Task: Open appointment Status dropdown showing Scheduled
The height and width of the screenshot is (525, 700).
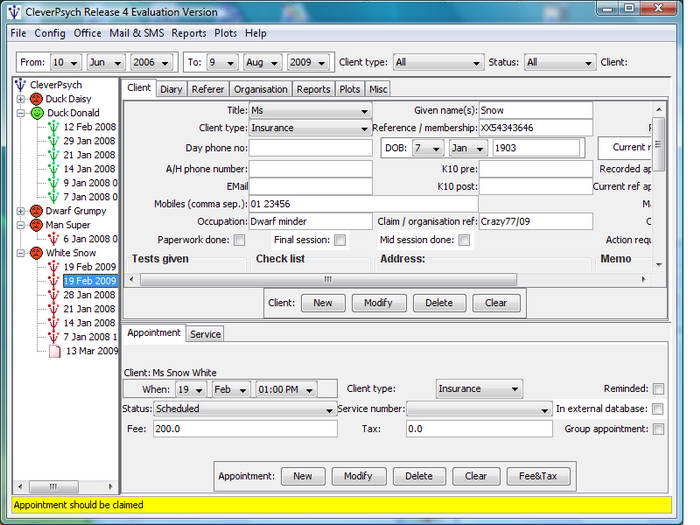Action: click(244, 409)
